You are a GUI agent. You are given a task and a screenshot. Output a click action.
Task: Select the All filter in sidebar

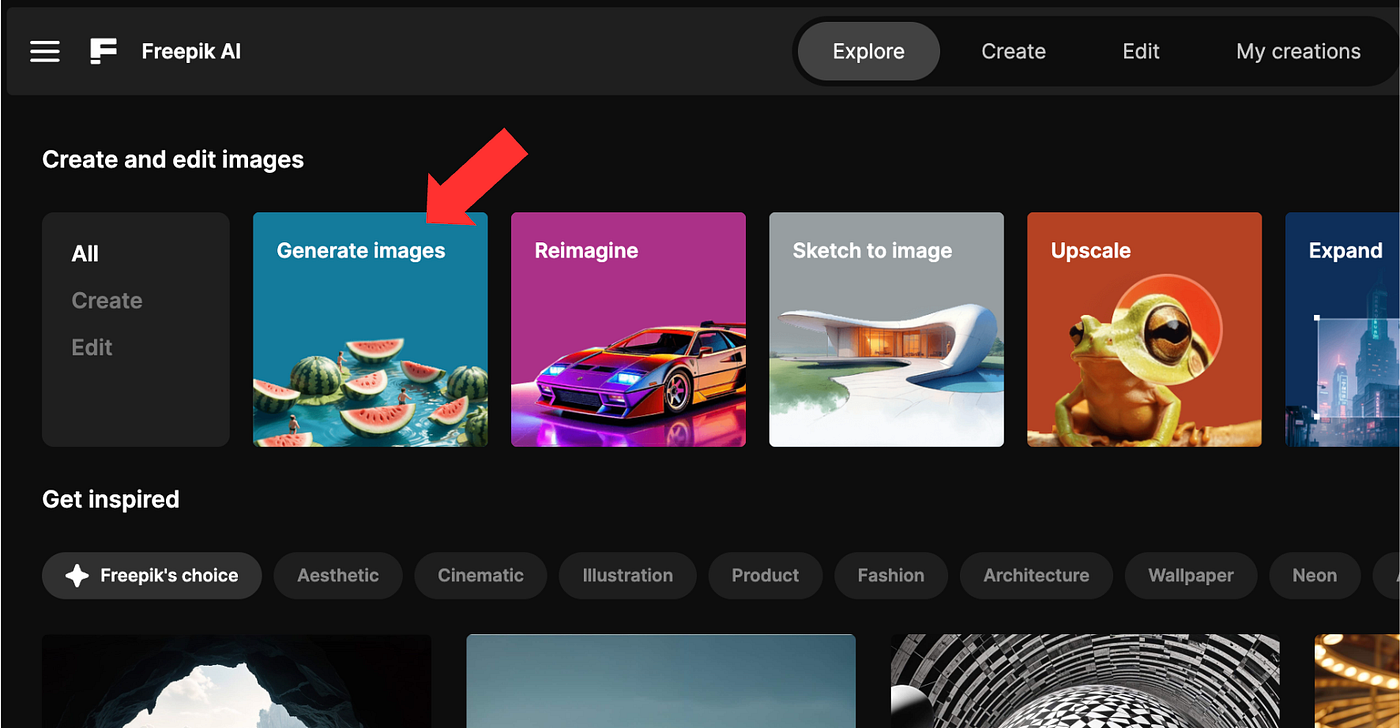(x=85, y=254)
